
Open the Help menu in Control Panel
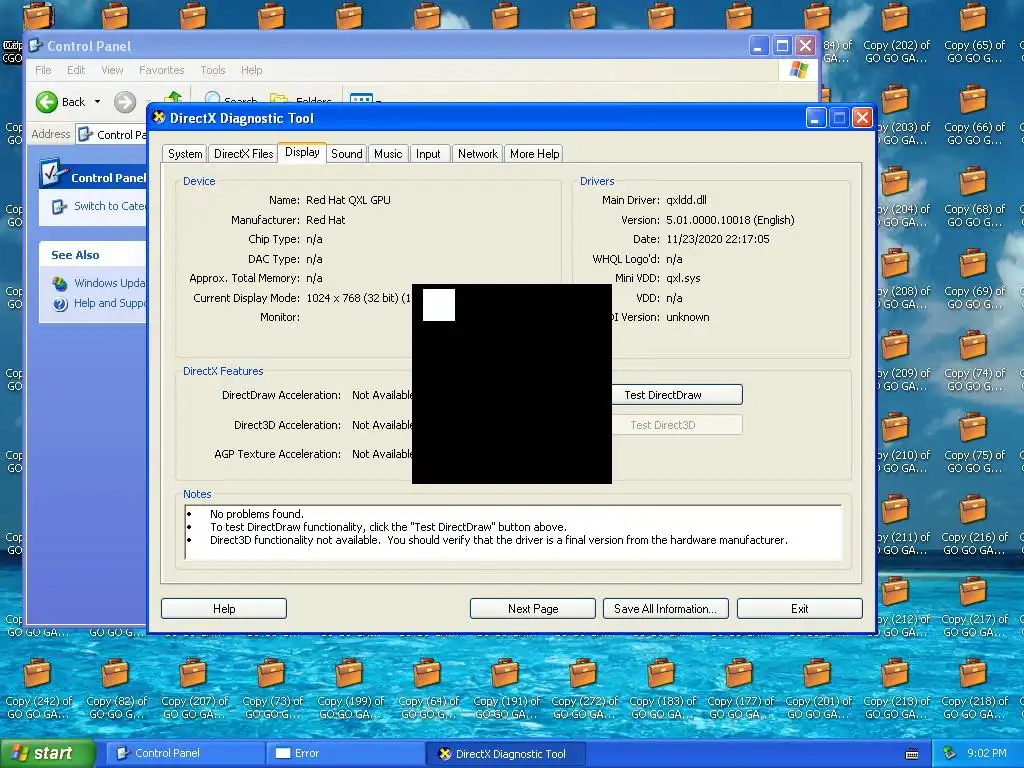[x=251, y=70]
